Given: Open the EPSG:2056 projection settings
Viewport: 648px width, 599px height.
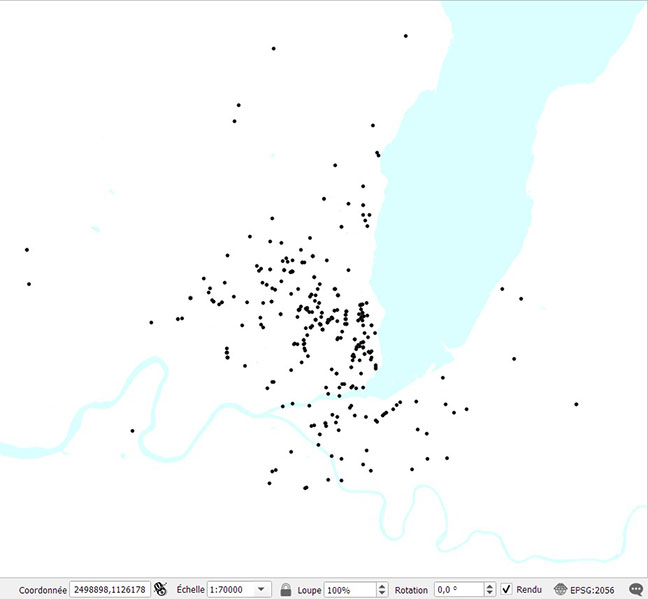Looking at the screenshot, I should 584,589.
